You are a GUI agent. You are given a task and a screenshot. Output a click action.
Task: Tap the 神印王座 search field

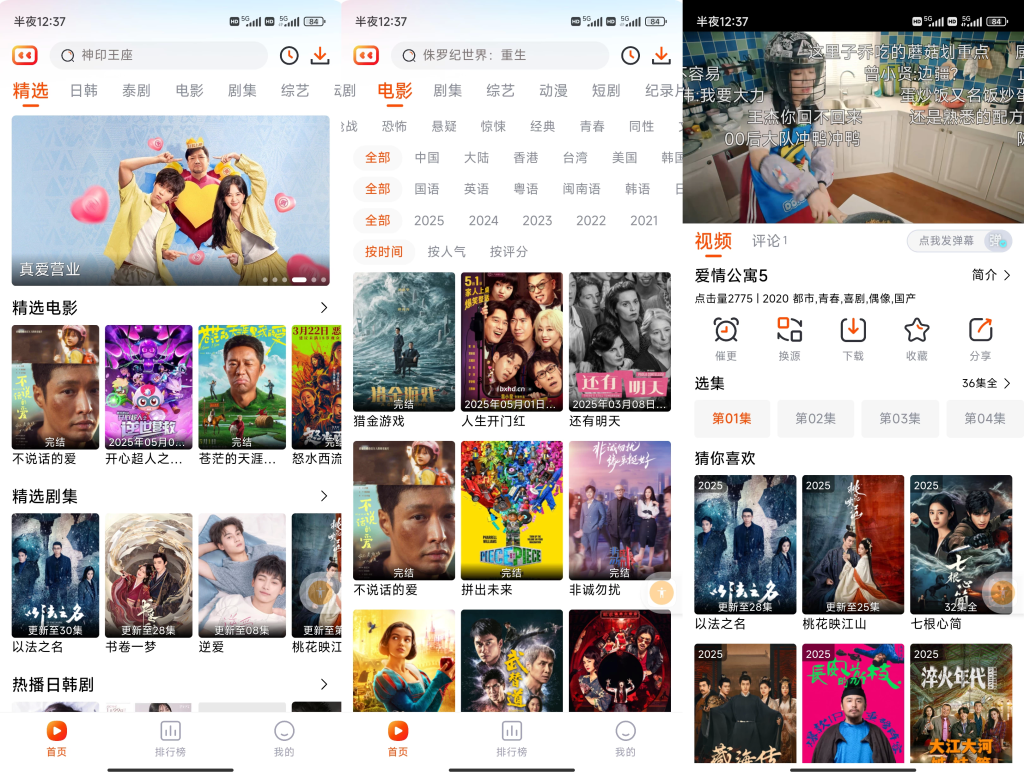[159, 56]
